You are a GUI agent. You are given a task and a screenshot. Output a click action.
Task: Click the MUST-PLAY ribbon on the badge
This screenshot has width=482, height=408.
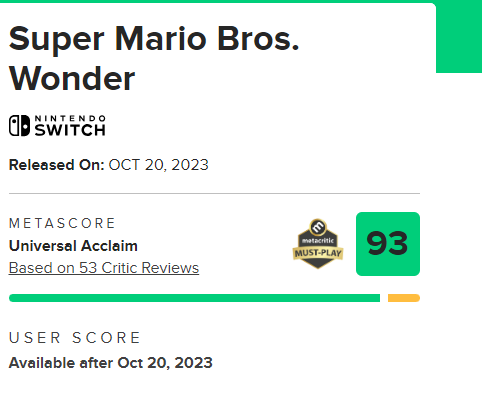pyautogui.click(x=318, y=253)
